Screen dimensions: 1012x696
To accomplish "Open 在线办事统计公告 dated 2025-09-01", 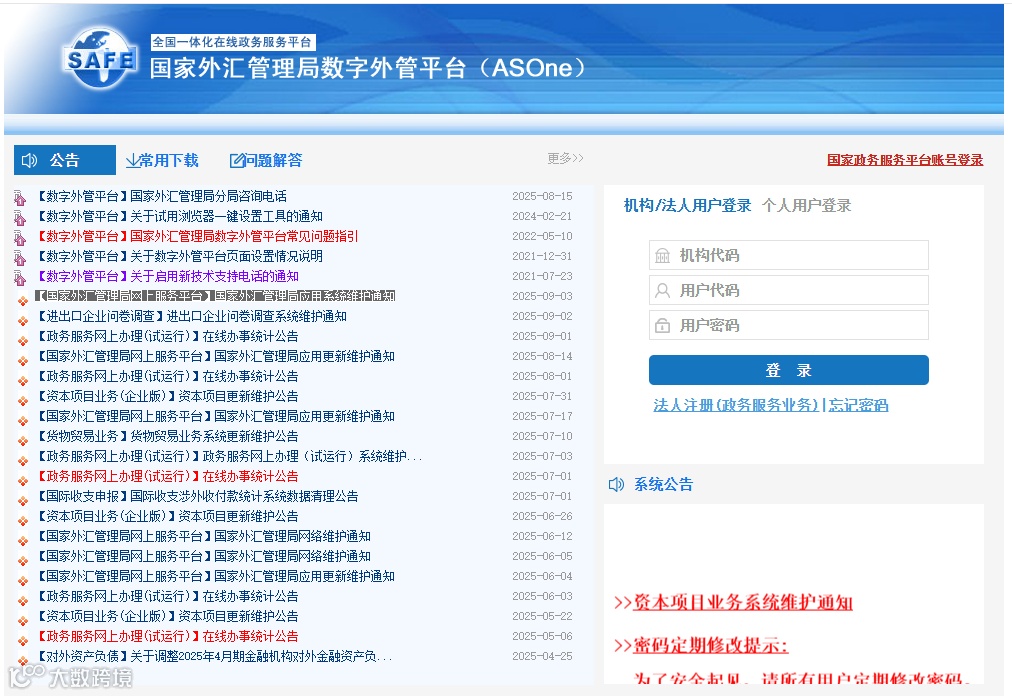I will coord(167,336).
